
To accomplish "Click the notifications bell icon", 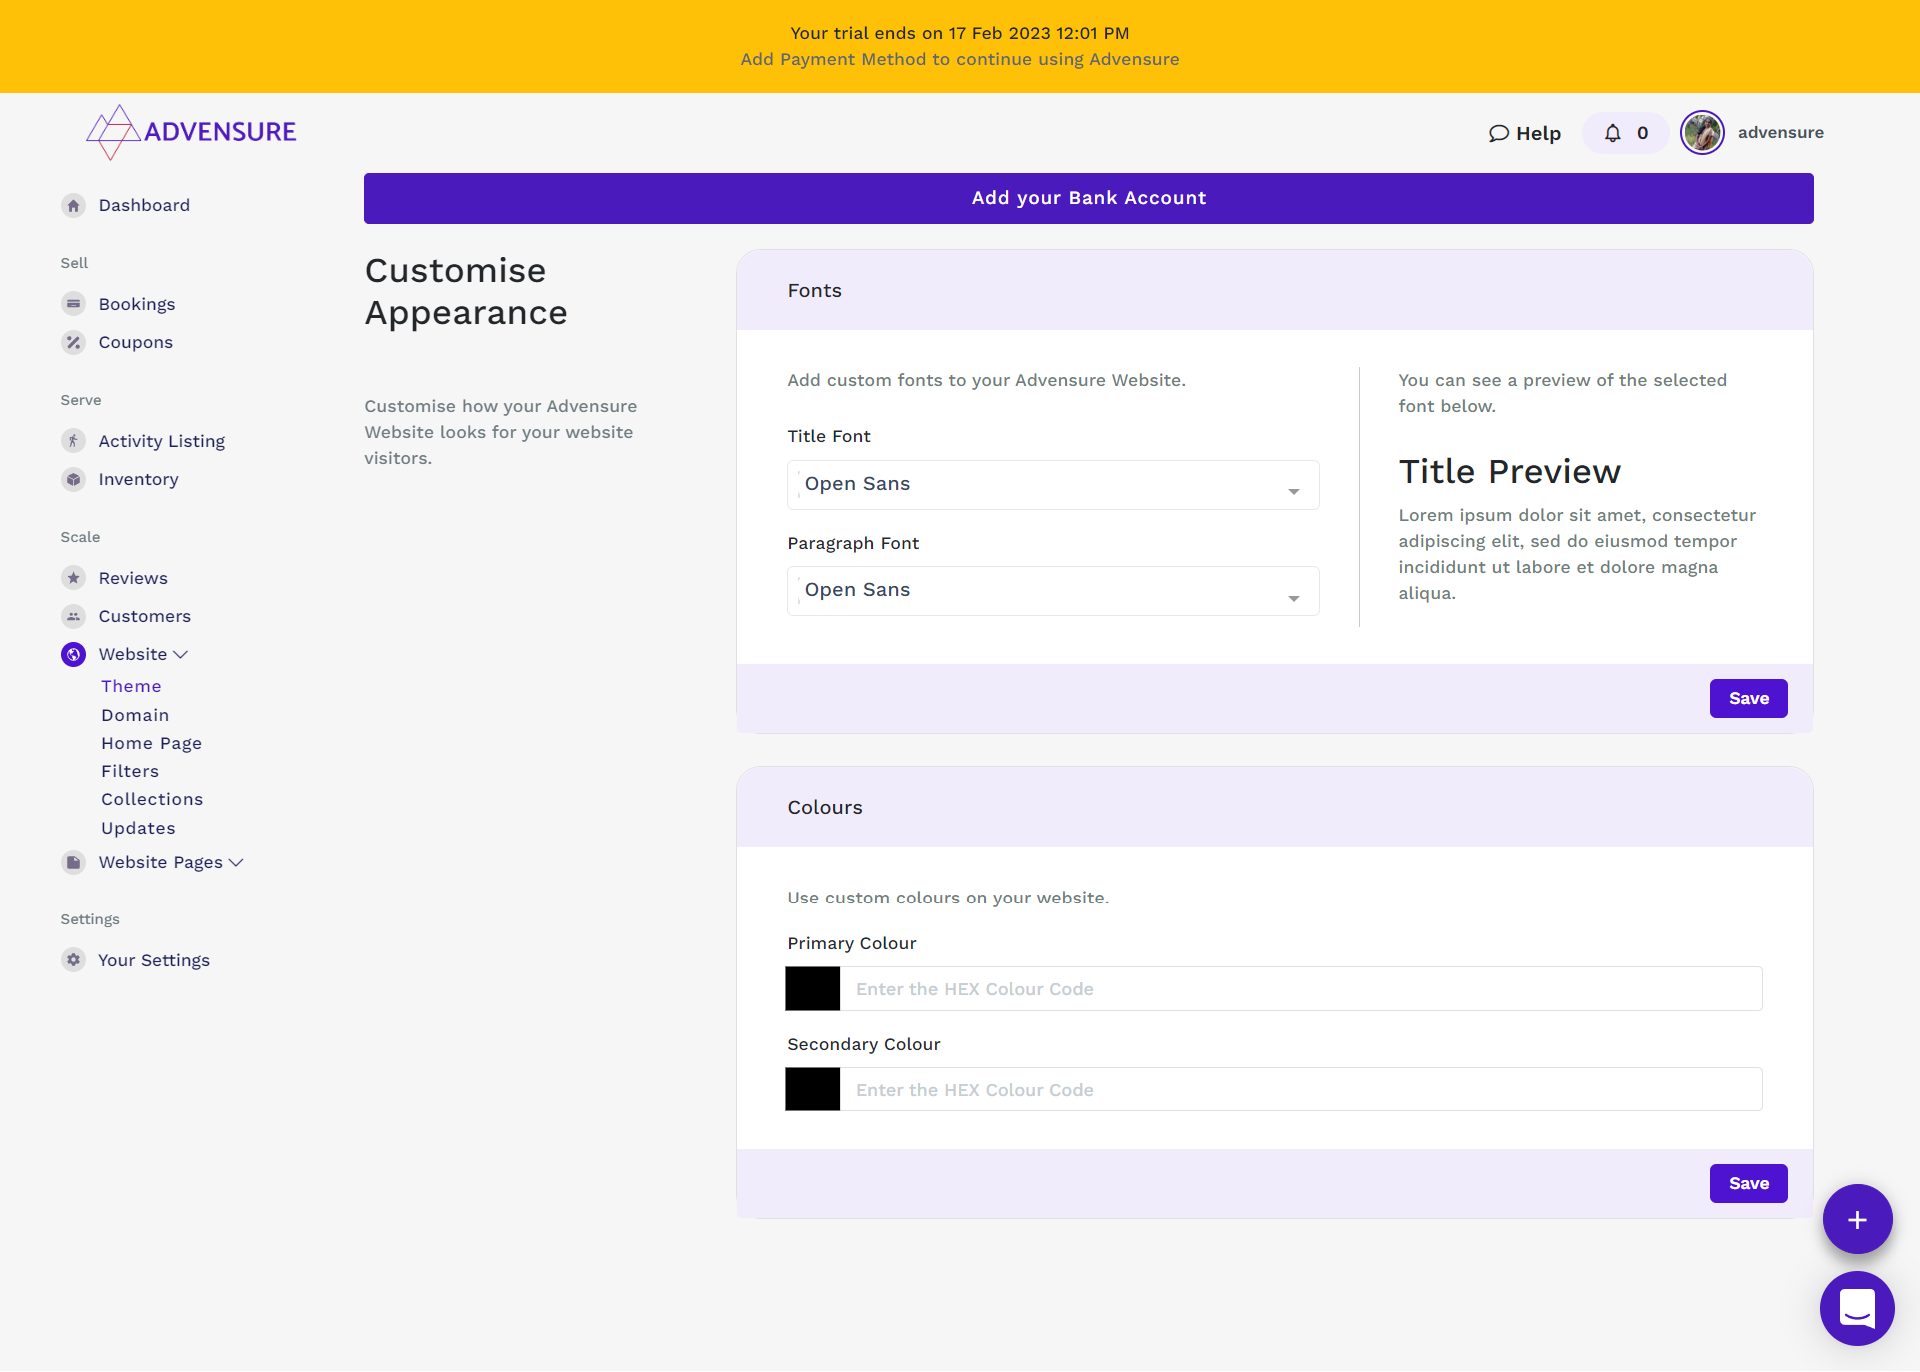I will click(x=1611, y=132).
